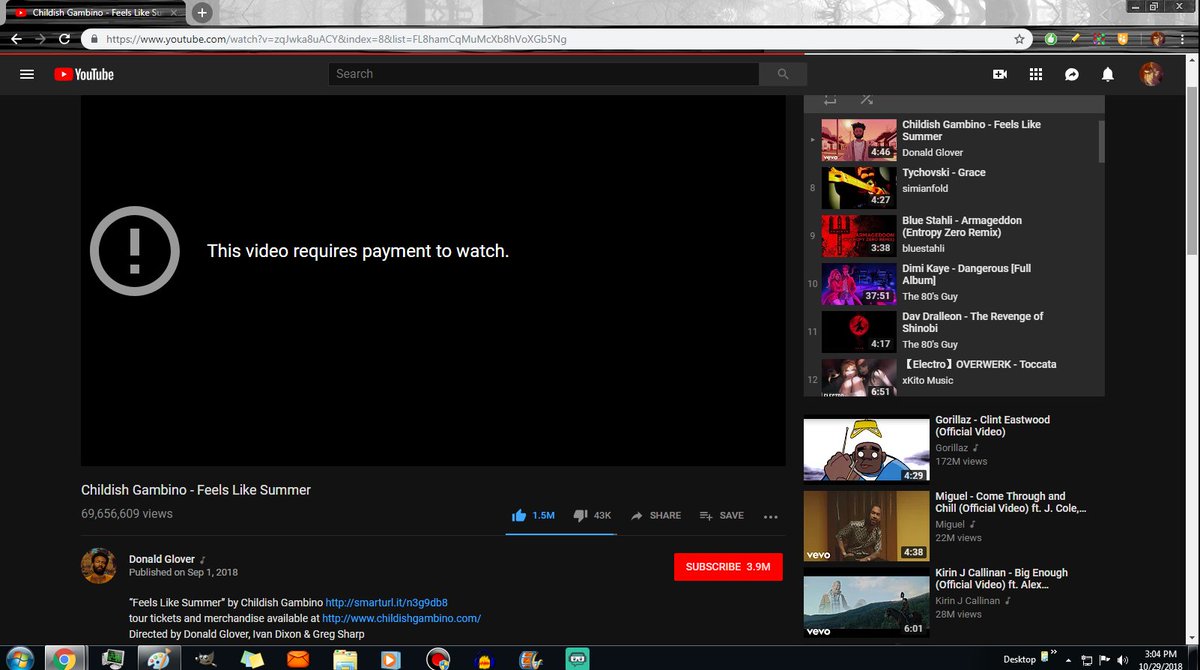Open the YouTube account avatar menu
The height and width of the screenshot is (670, 1200).
(x=1151, y=74)
